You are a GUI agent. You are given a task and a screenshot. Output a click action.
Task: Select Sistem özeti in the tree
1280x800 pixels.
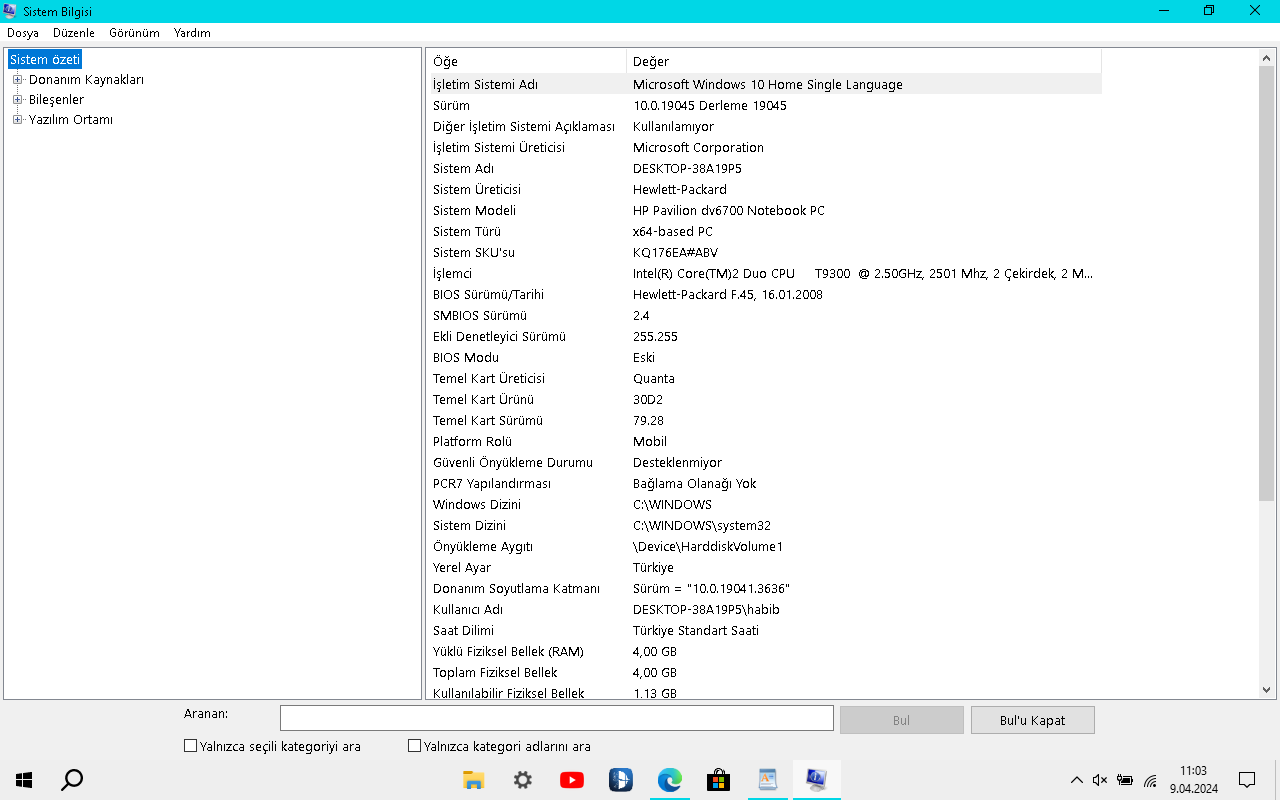(45, 60)
